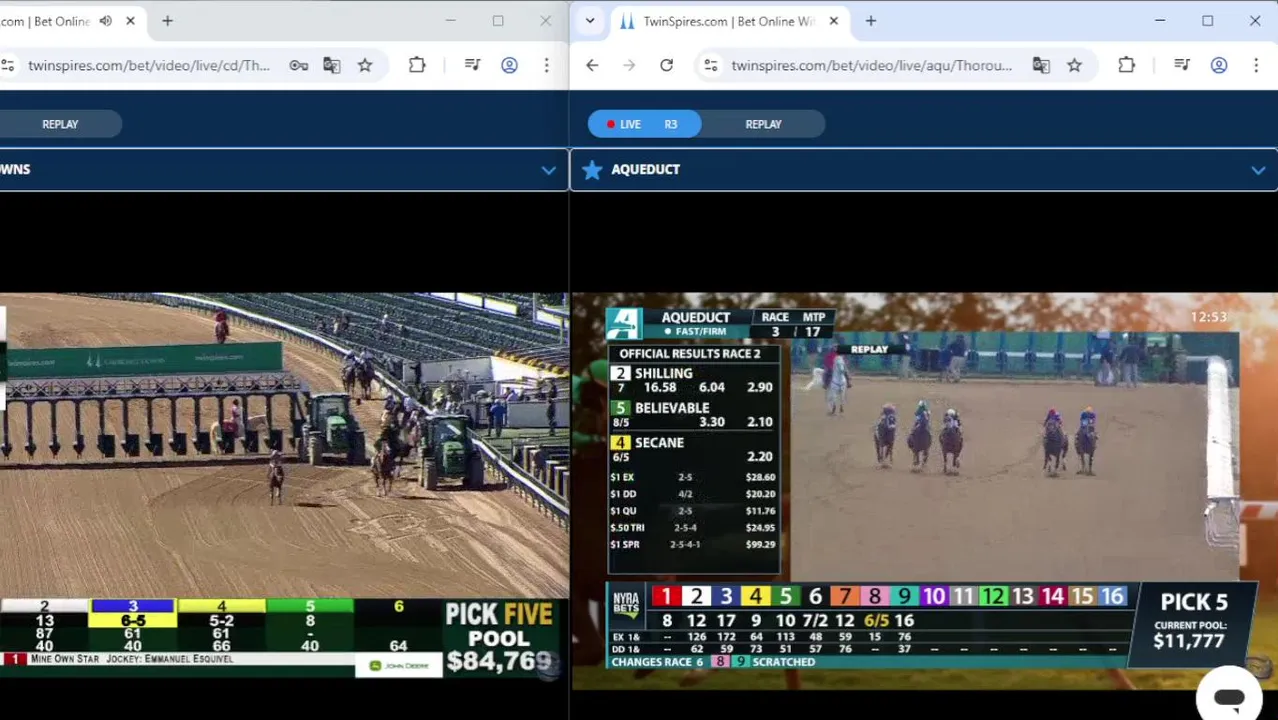Close the left window's Bet Online tab

130,21
